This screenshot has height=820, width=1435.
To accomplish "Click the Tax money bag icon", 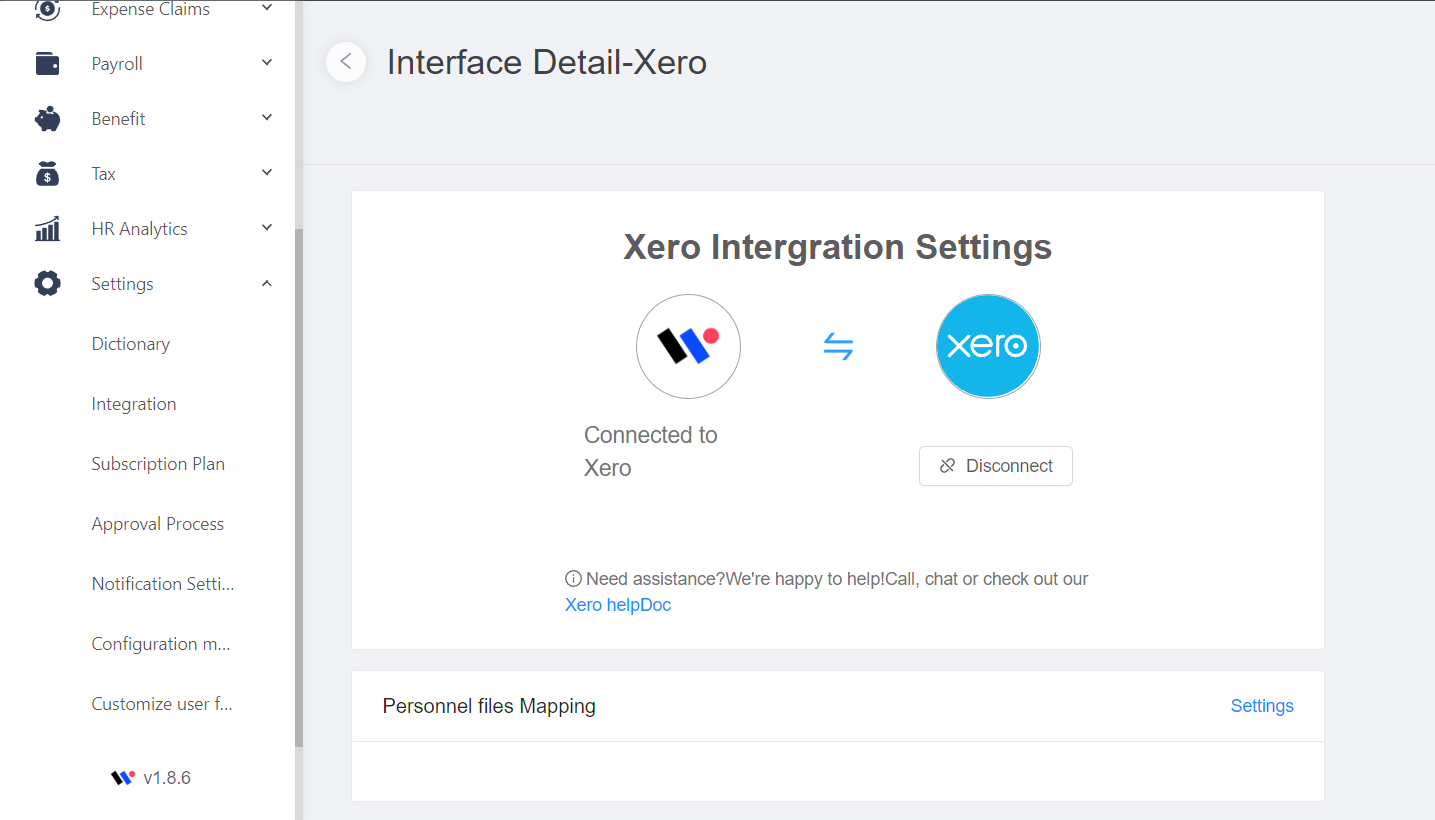I will (47, 174).
